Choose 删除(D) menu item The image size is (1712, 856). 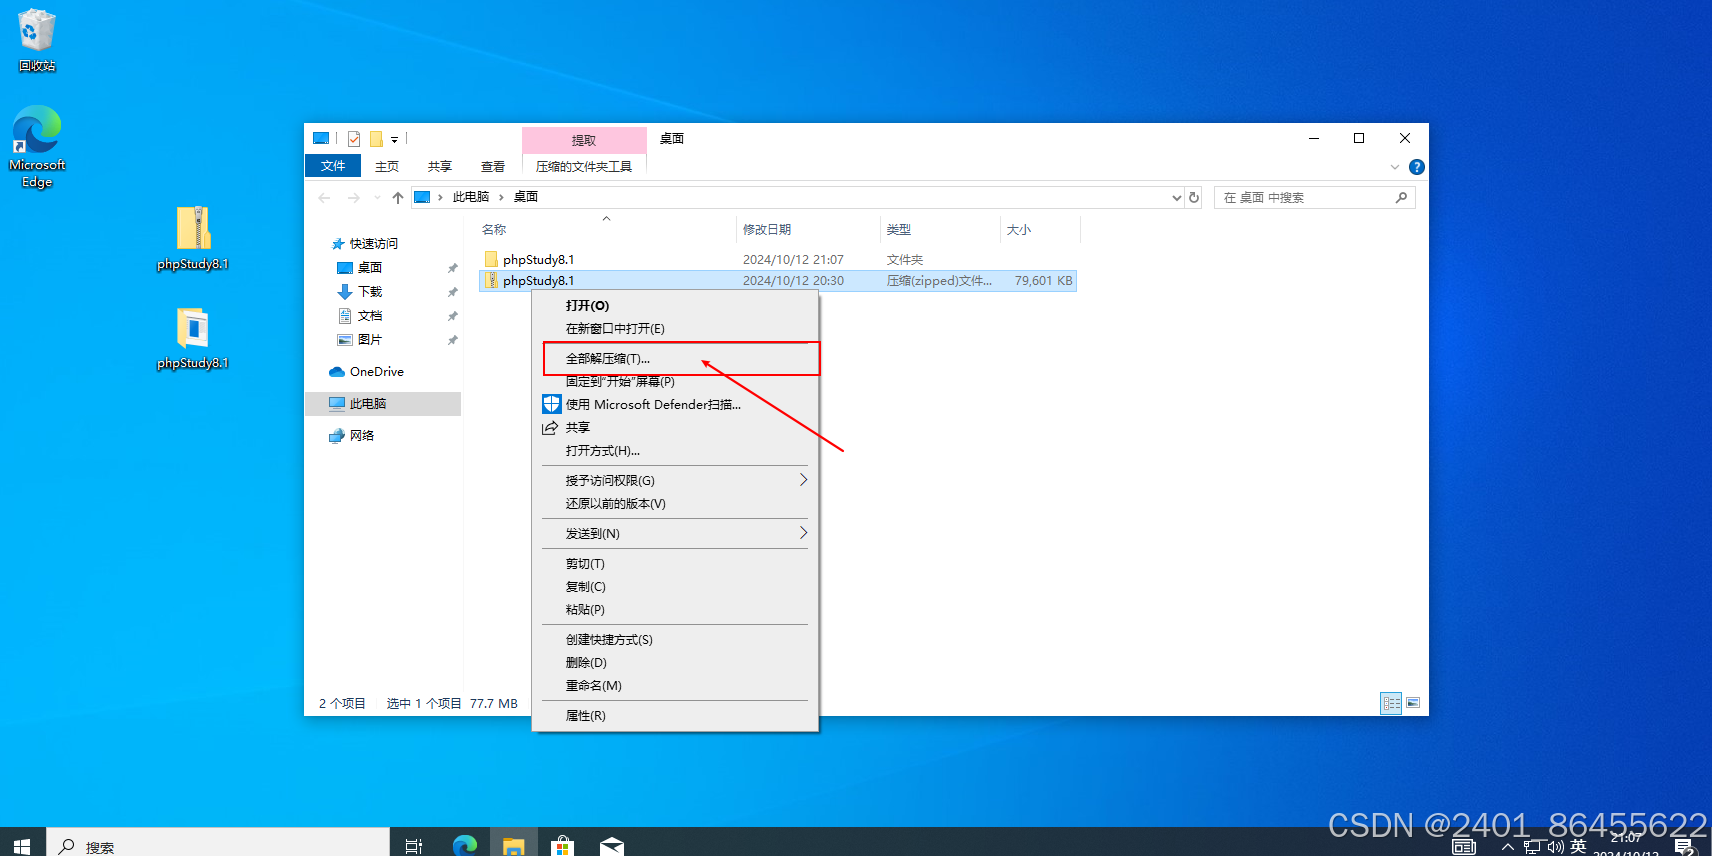coord(675,663)
